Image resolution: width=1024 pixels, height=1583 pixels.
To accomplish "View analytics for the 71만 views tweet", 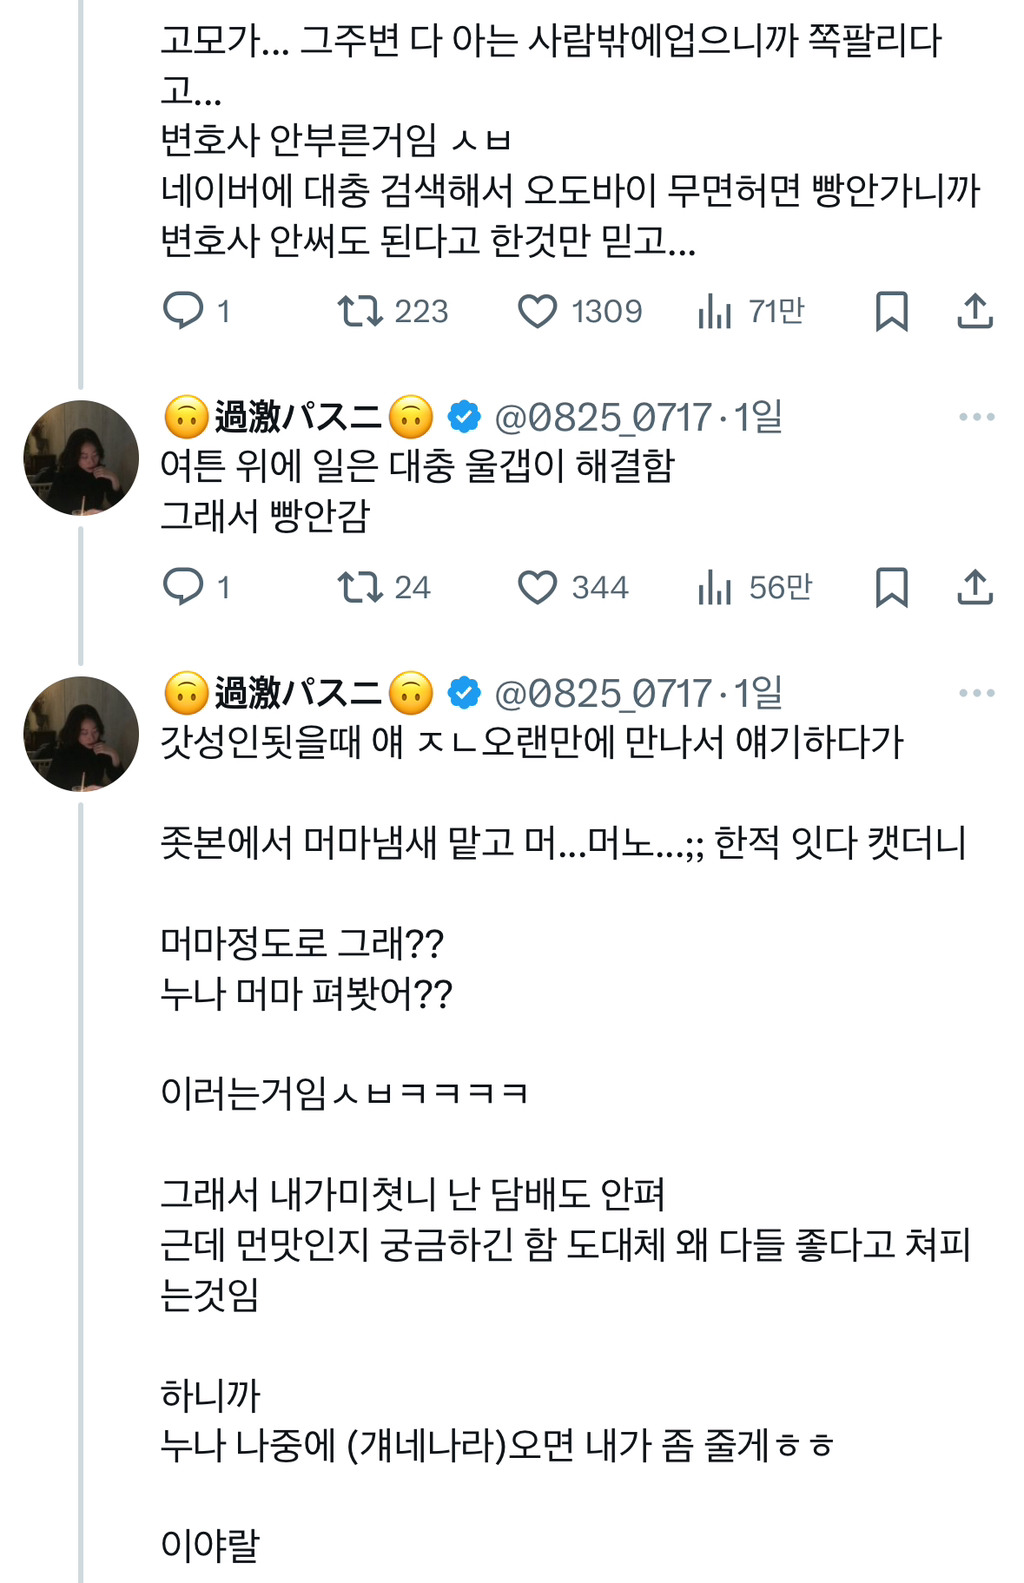I will tap(715, 311).
